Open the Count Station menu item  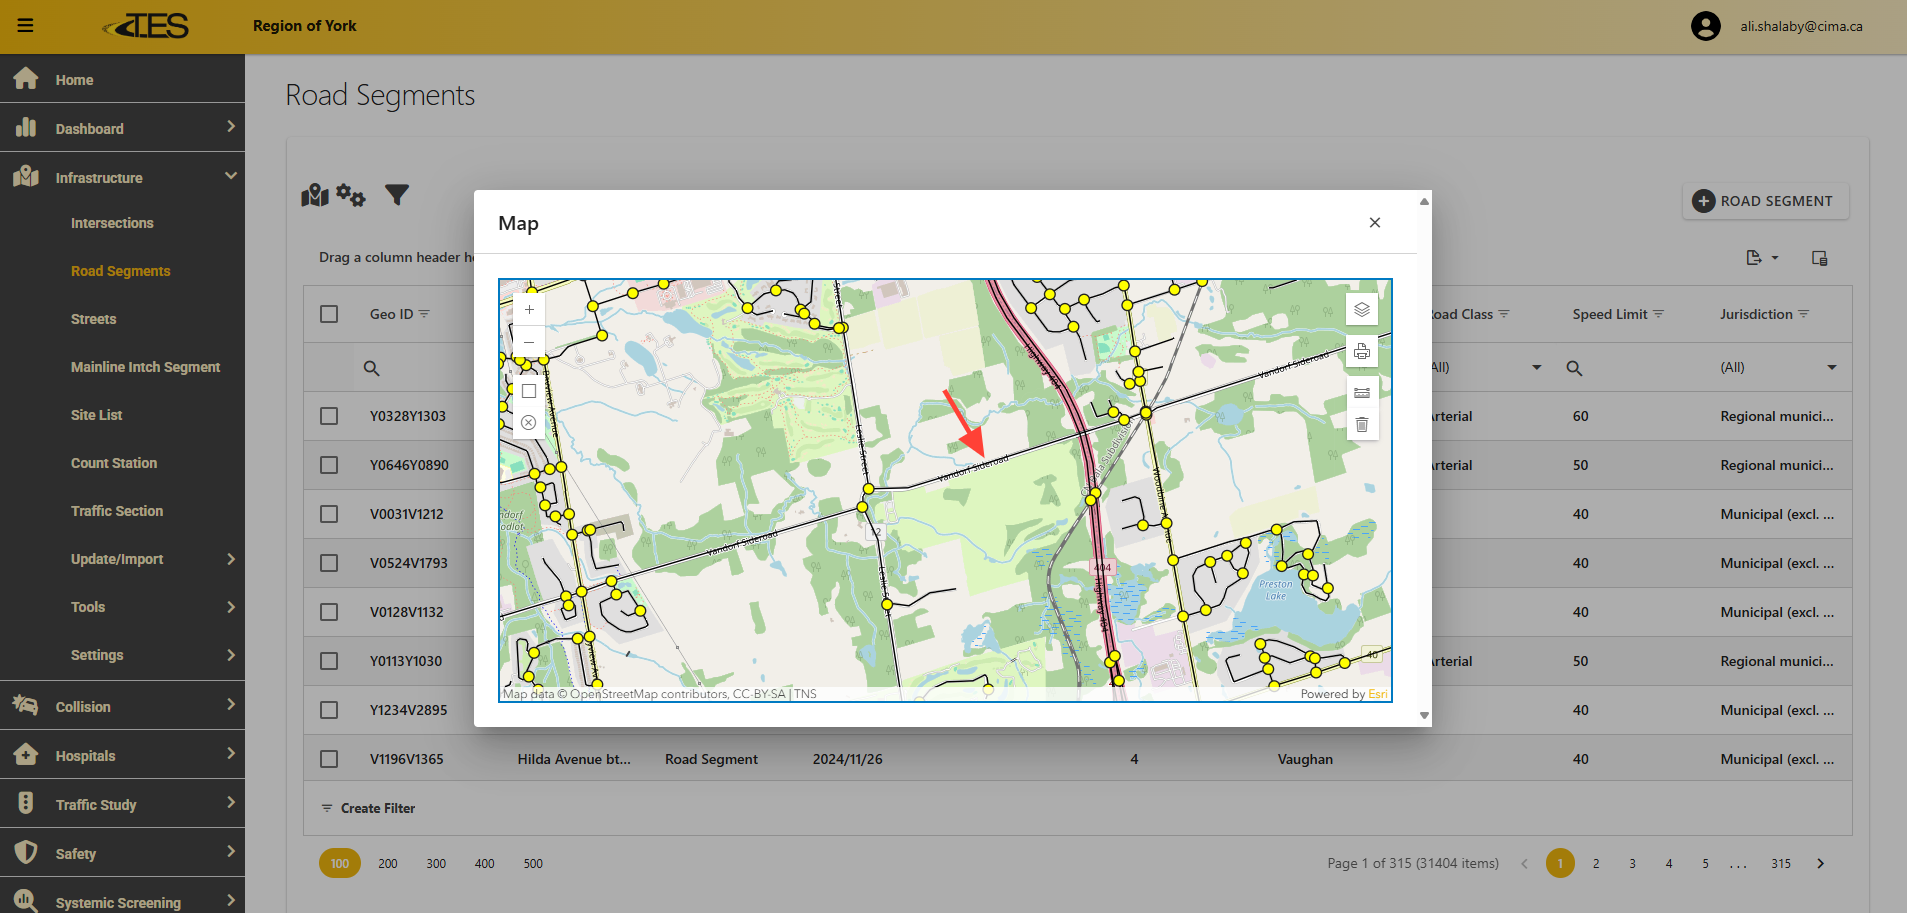point(114,463)
